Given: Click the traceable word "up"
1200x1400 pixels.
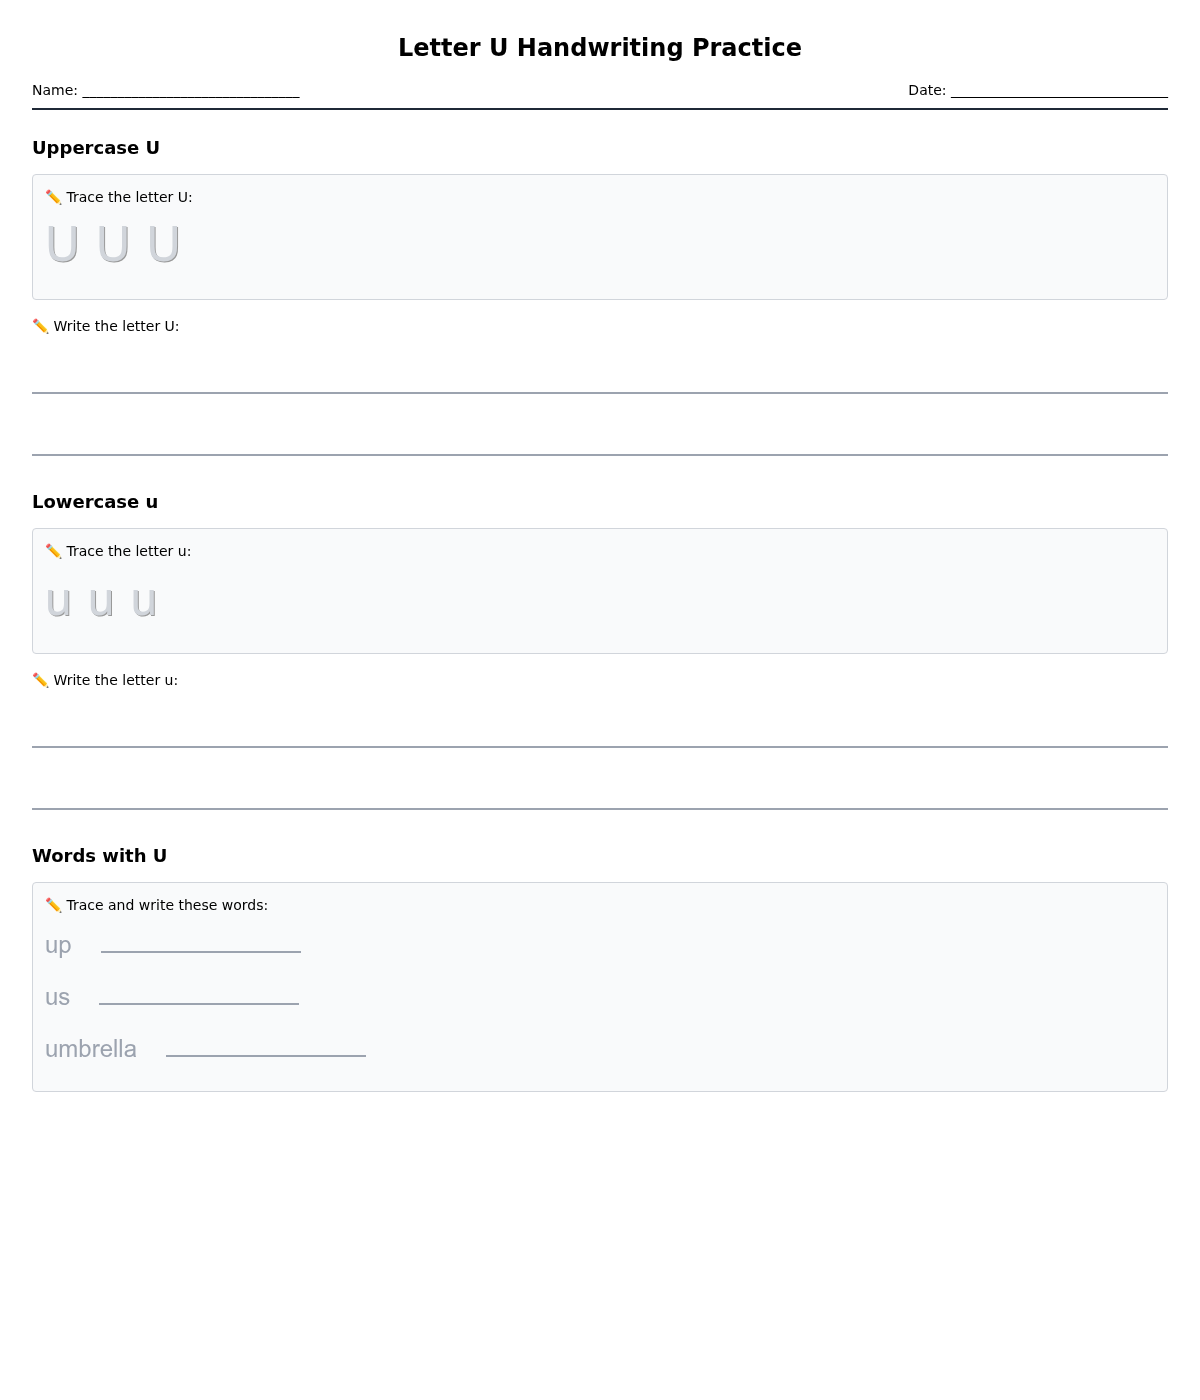Looking at the screenshot, I should click(x=58, y=945).
